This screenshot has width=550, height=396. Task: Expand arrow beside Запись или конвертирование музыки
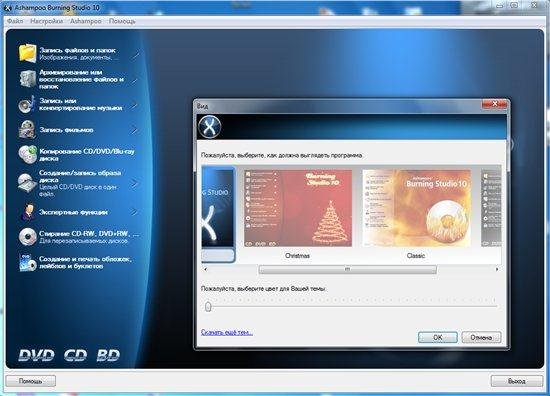(135, 105)
